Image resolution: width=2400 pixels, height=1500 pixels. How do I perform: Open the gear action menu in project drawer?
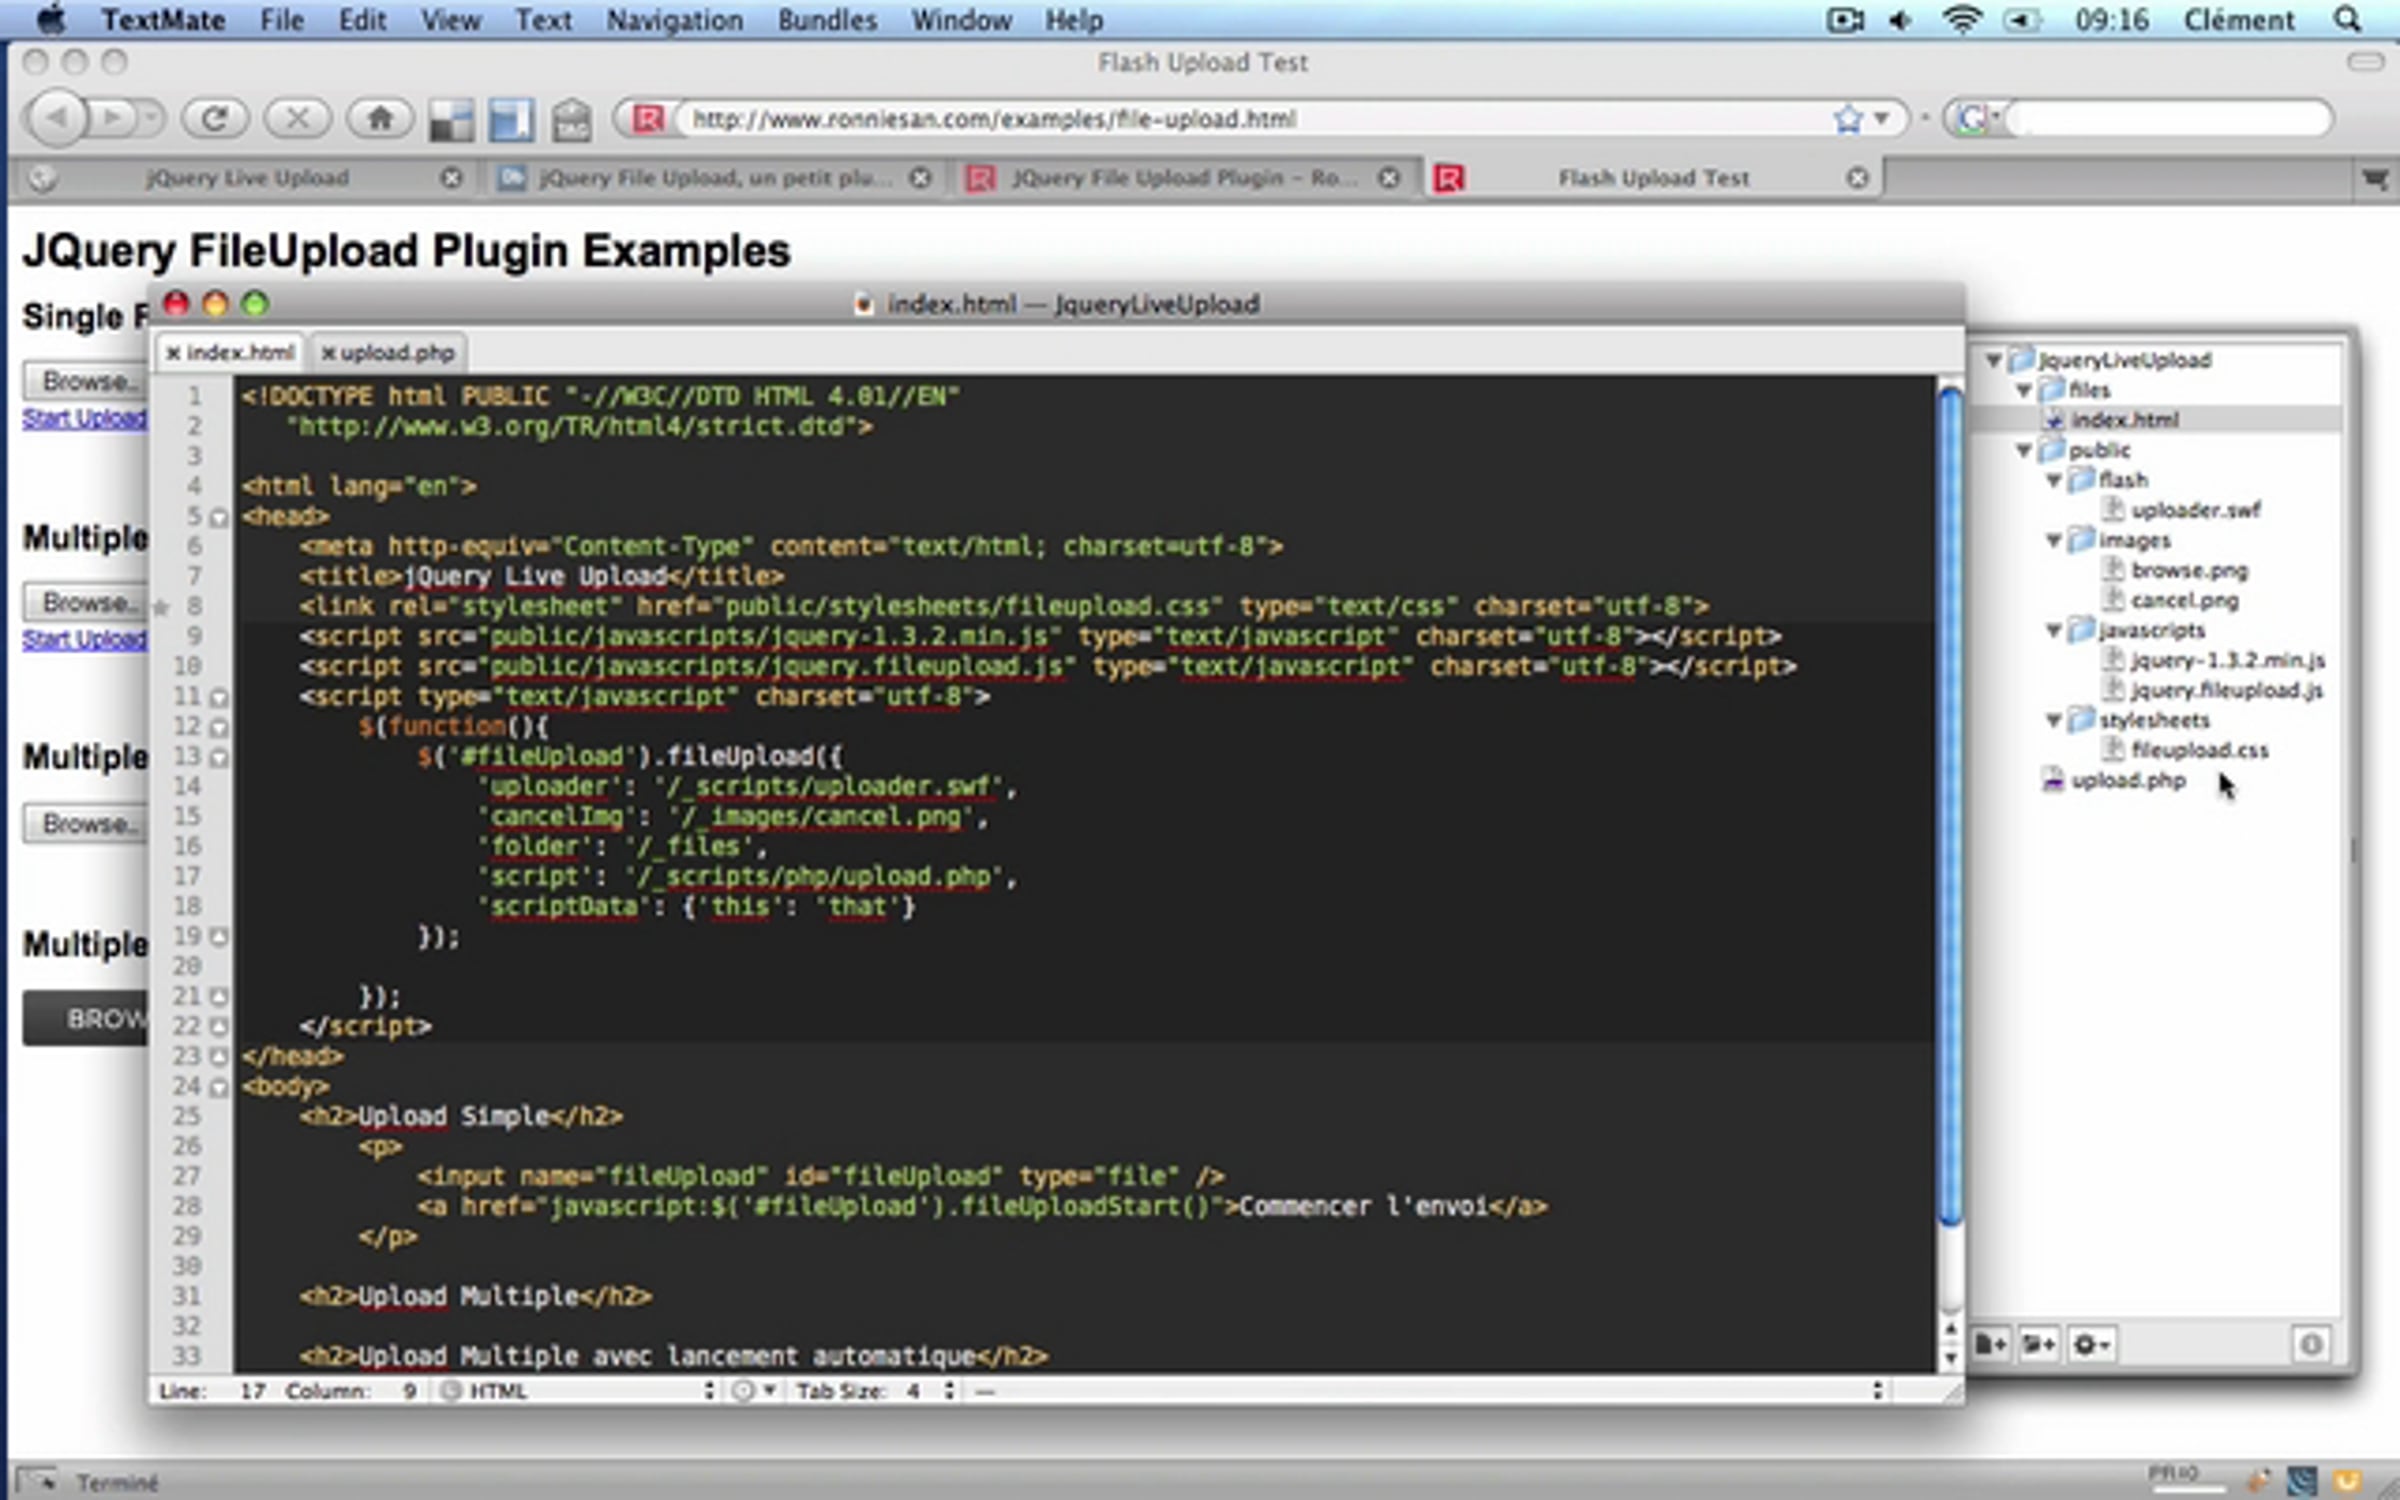point(2090,1344)
